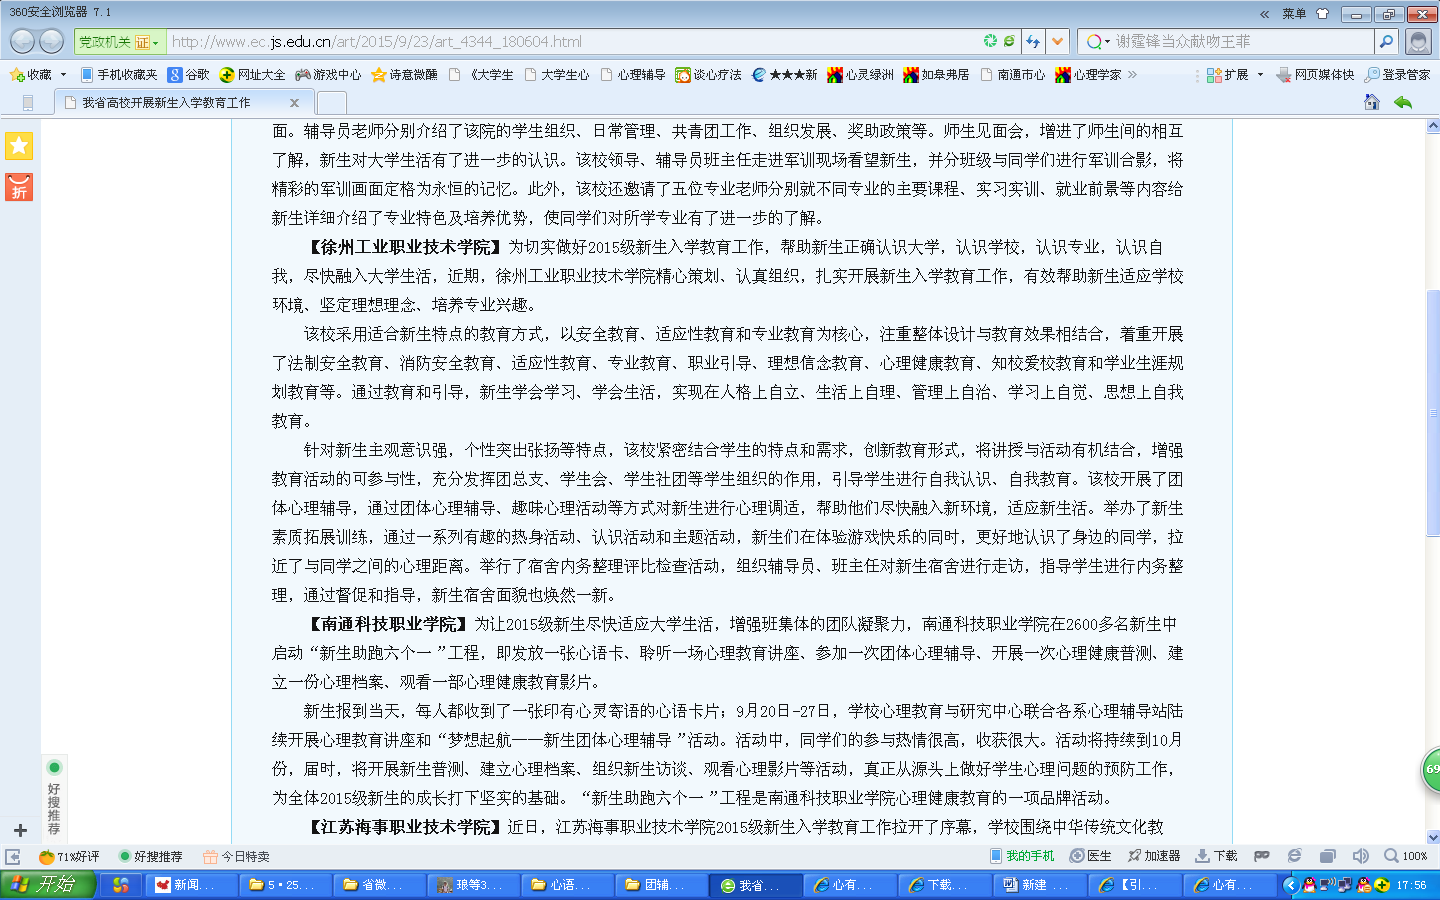This screenshot has height=900, width=1440.
Task: Click the green undo-close-tab arrow icon
Action: pos(1403,102)
